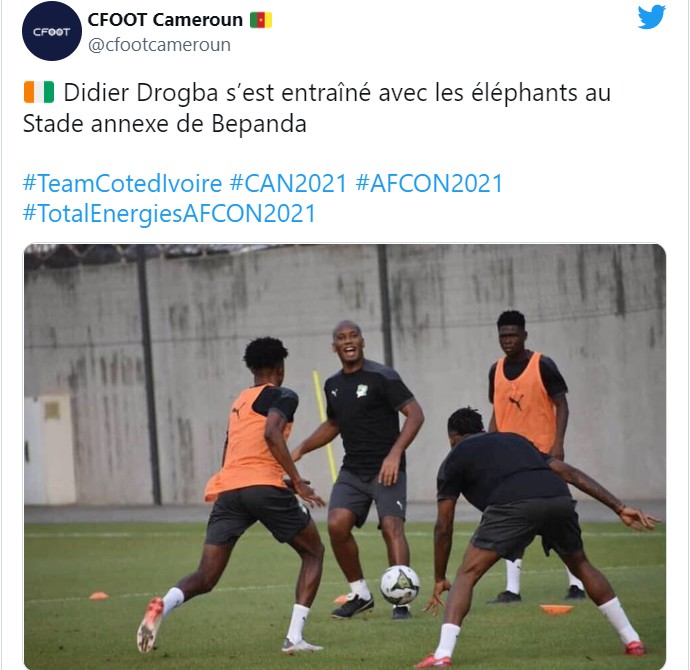Open the @cfootcameroun handle link

pyautogui.click(x=159, y=45)
